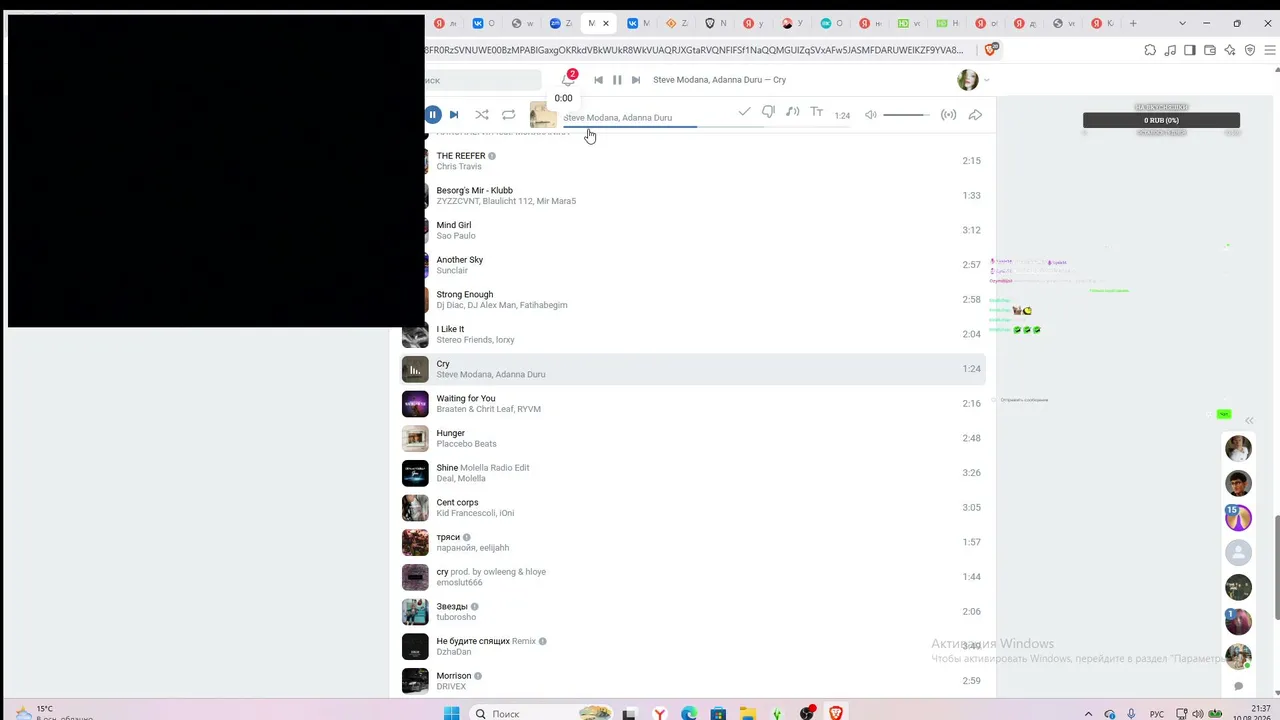Select the Mind Girl track row

[692, 230]
